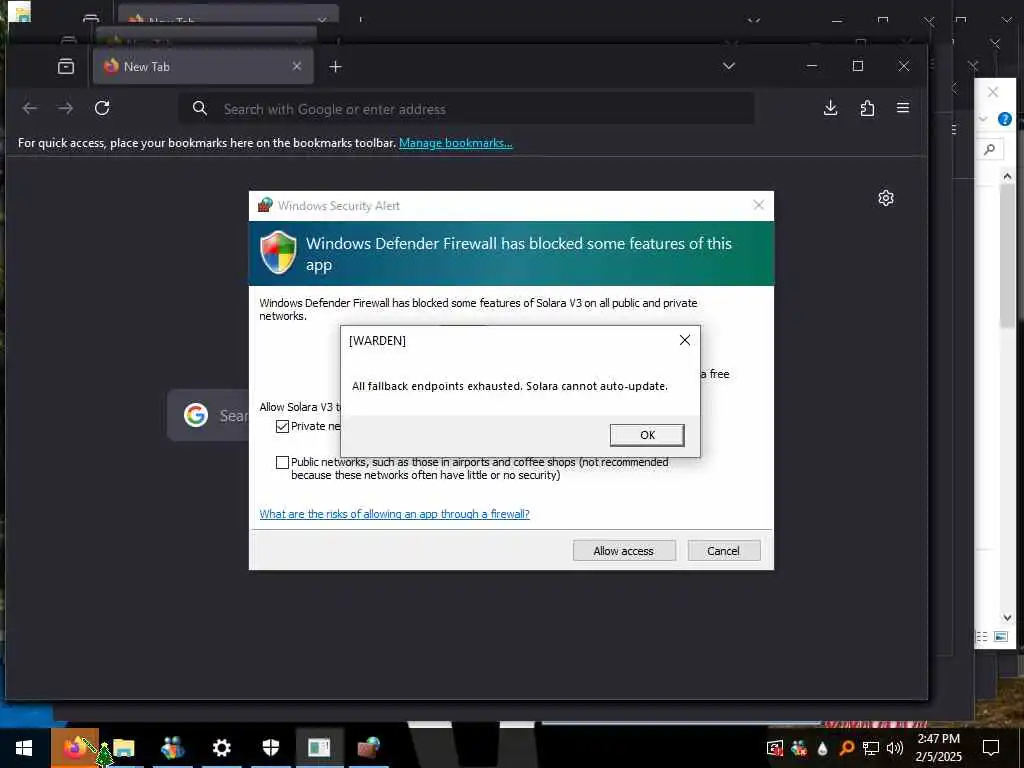
Task: Open Manage bookmarks link
Action: pos(456,142)
